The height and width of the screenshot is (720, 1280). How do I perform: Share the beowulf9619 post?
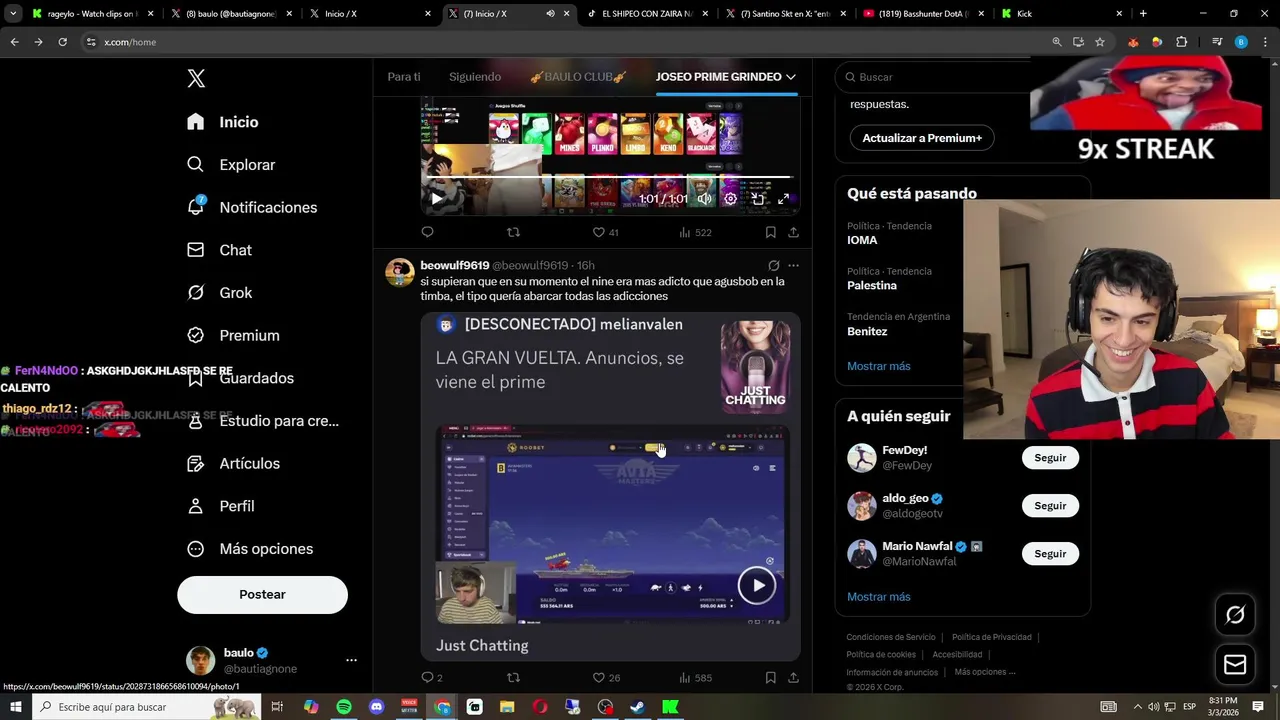tap(793, 677)
